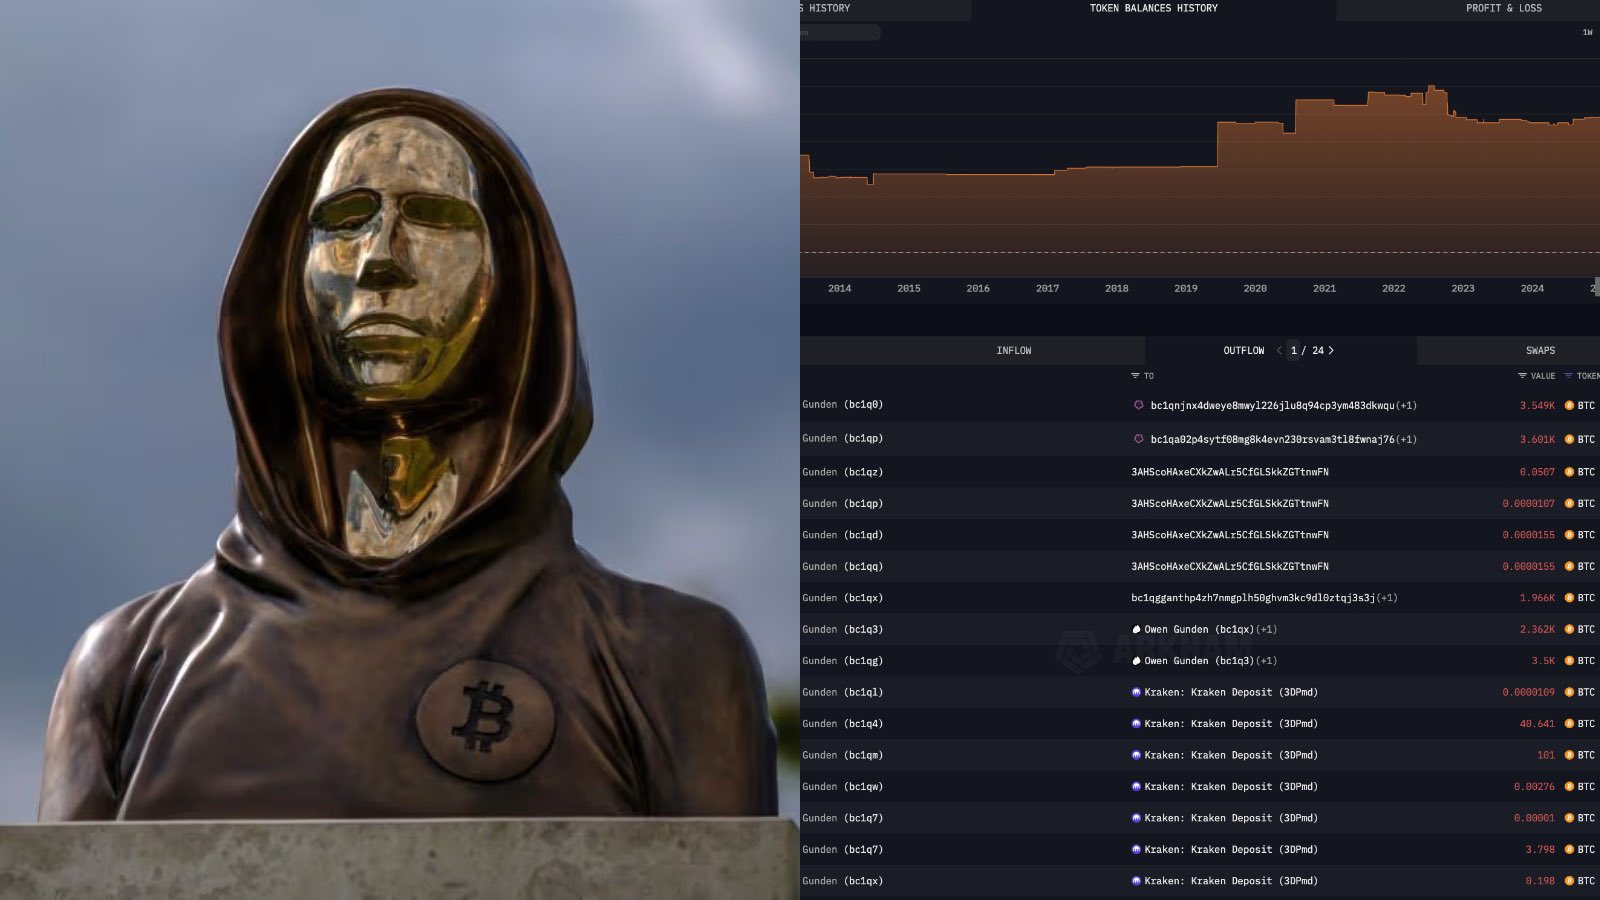Click the value 3.549K

(1537, 406)
